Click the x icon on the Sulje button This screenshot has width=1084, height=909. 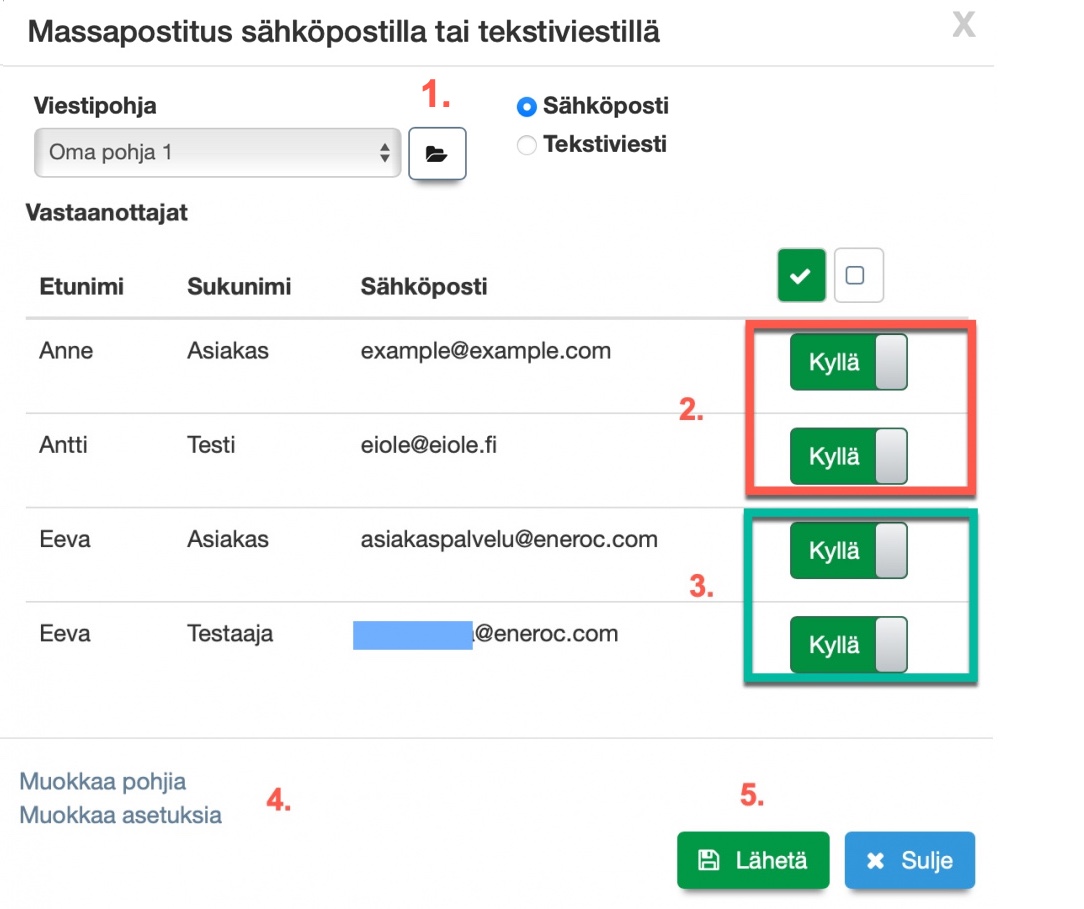click(x=876, y=861)
